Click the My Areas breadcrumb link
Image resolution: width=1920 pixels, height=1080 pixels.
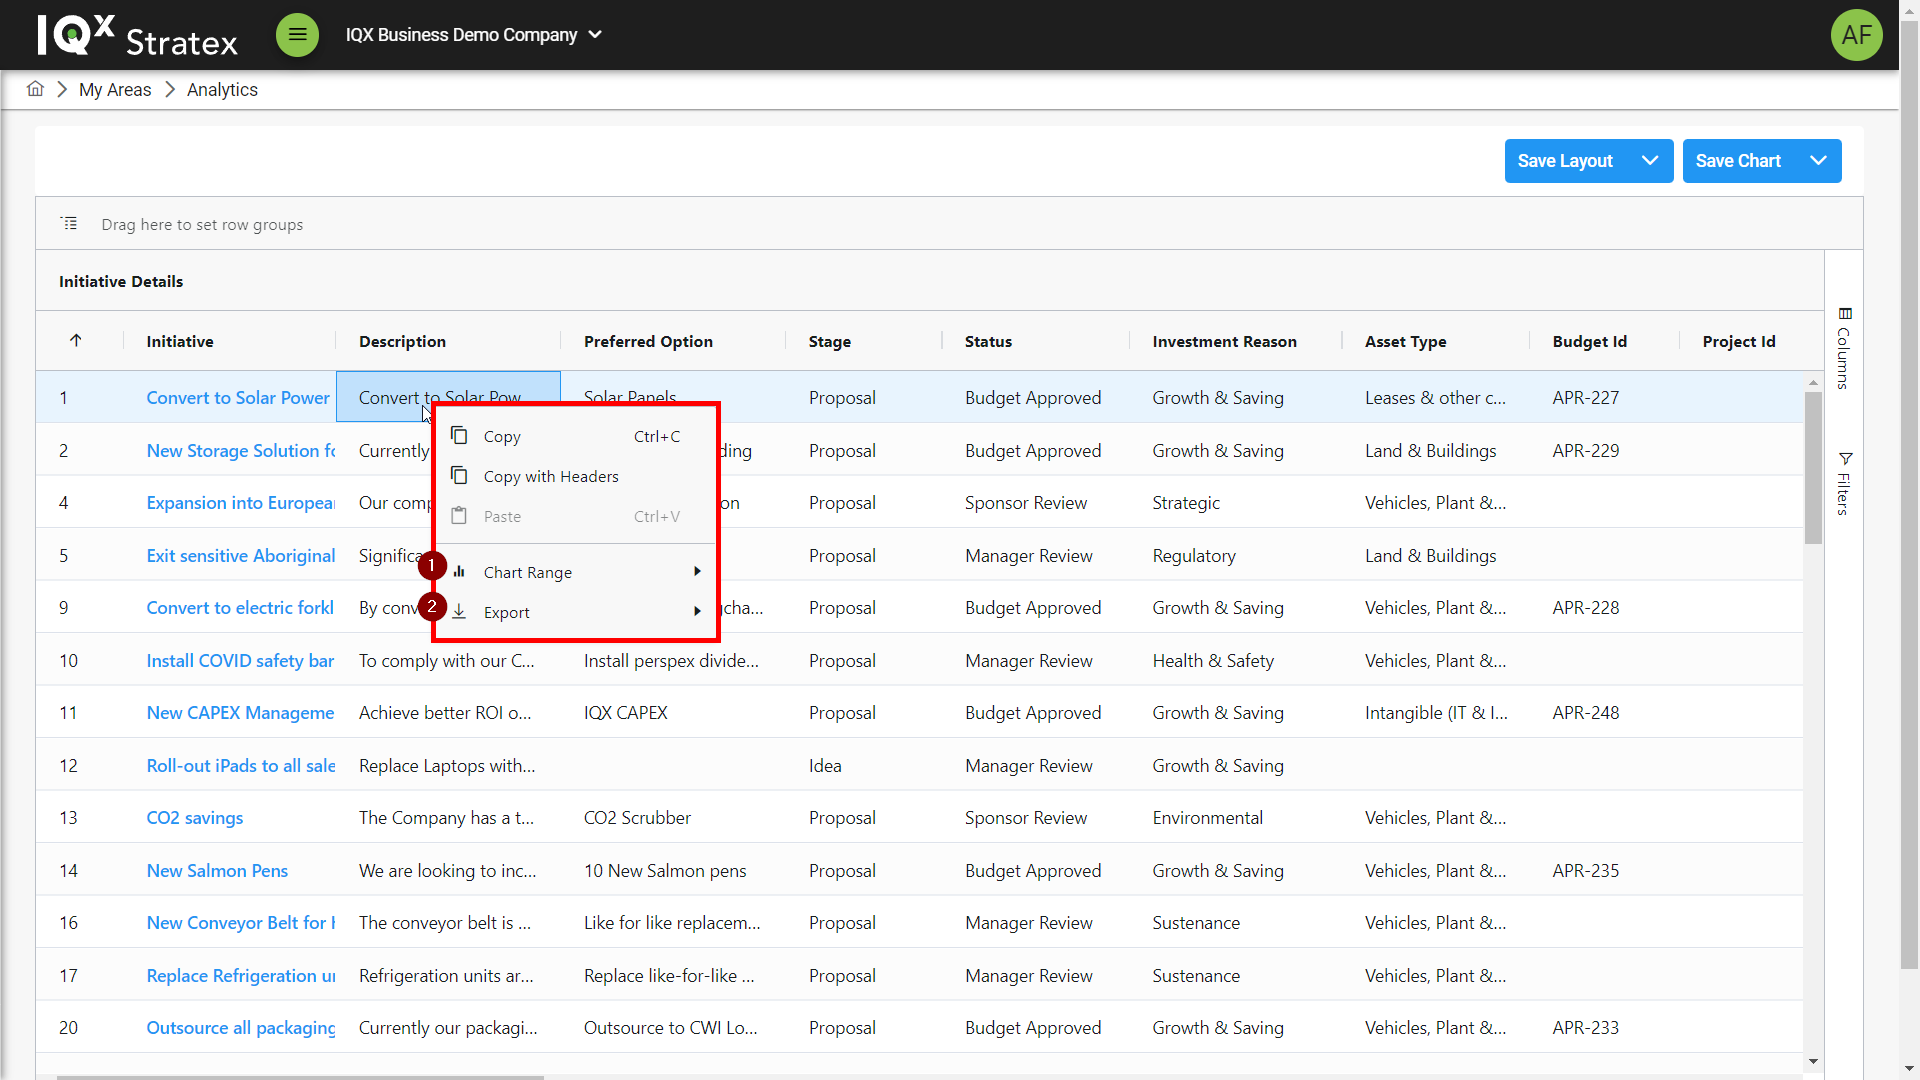pos(115,90)
